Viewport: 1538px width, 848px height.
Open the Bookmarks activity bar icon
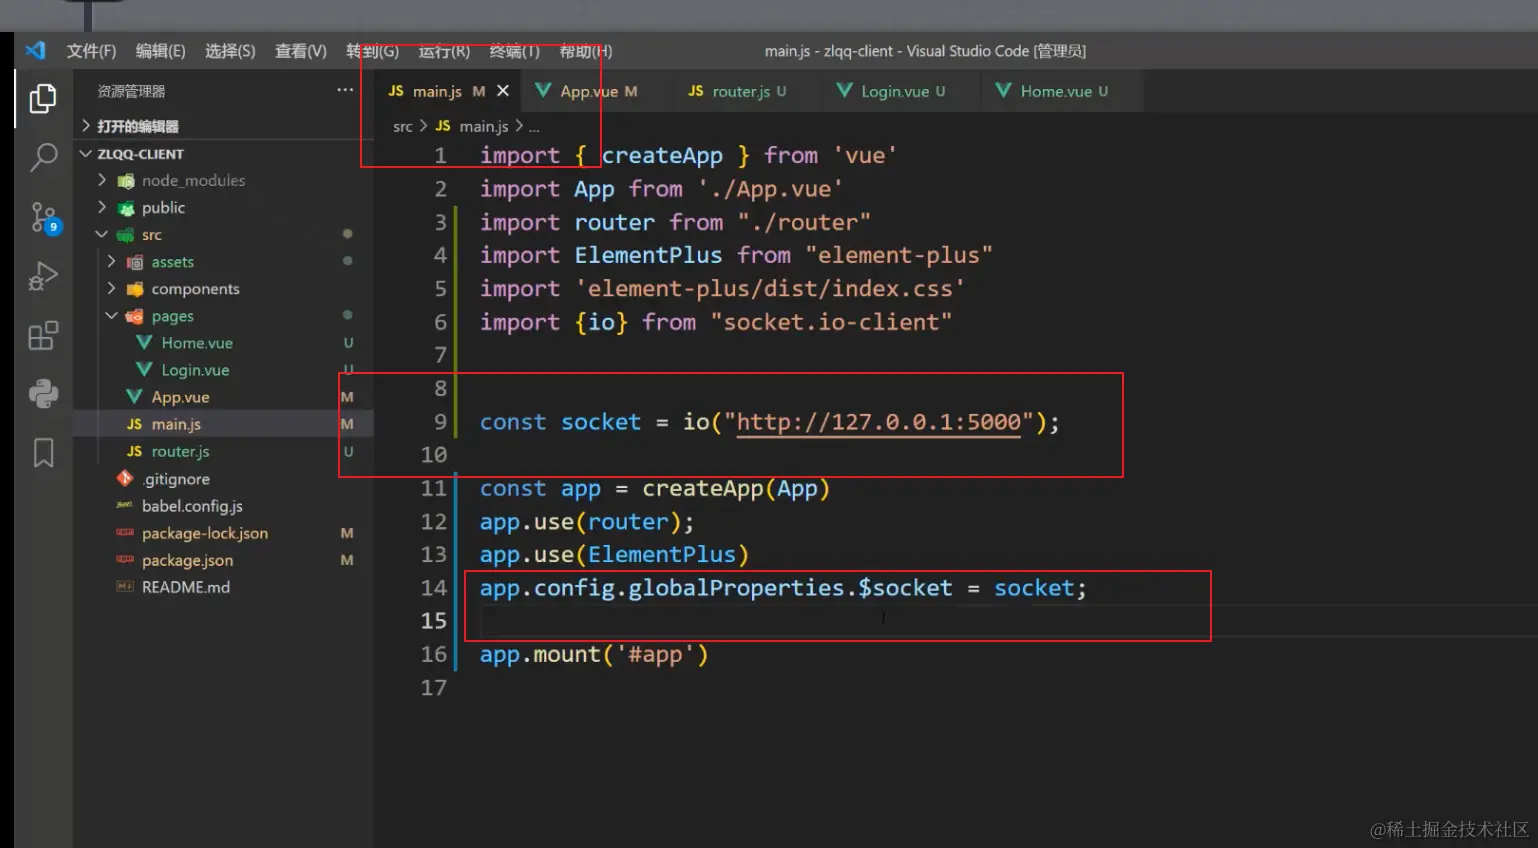click(x=43, y=453)
